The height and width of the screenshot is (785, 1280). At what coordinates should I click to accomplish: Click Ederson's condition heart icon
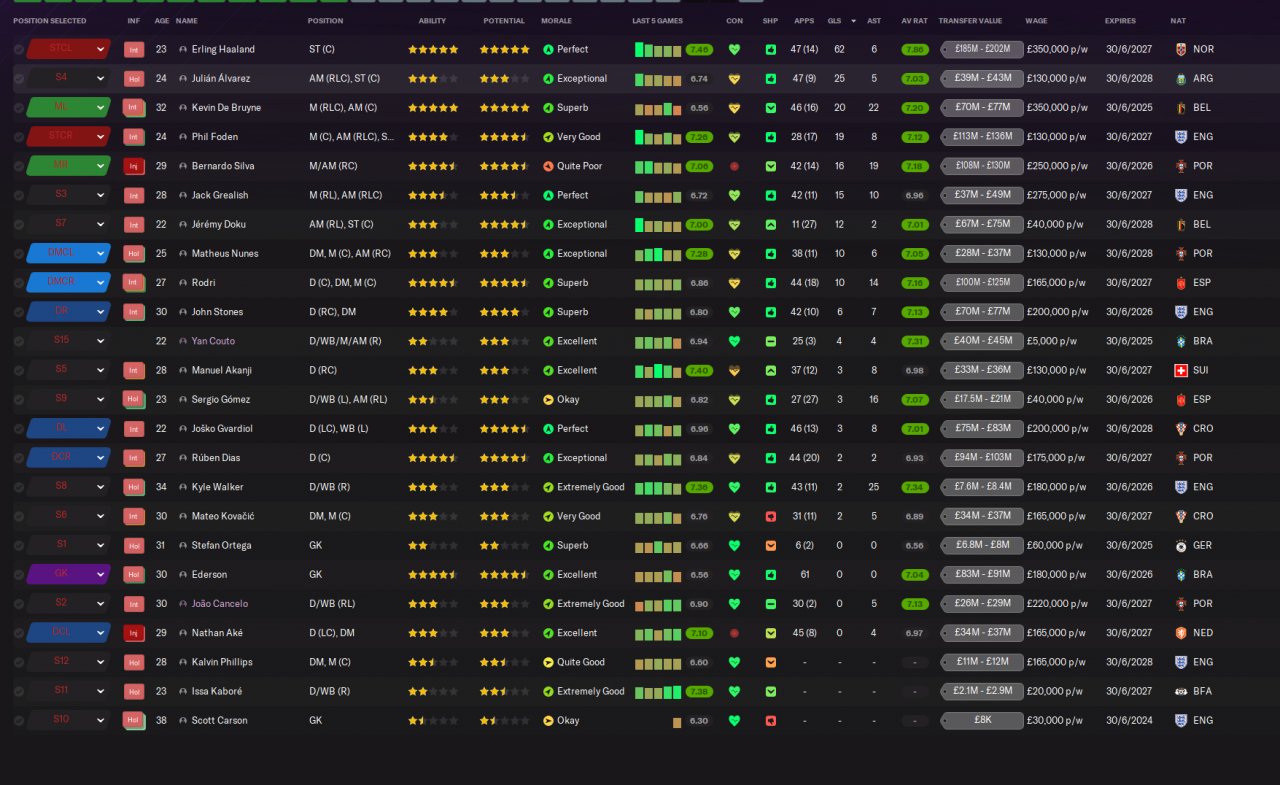(x=735, y=575)
